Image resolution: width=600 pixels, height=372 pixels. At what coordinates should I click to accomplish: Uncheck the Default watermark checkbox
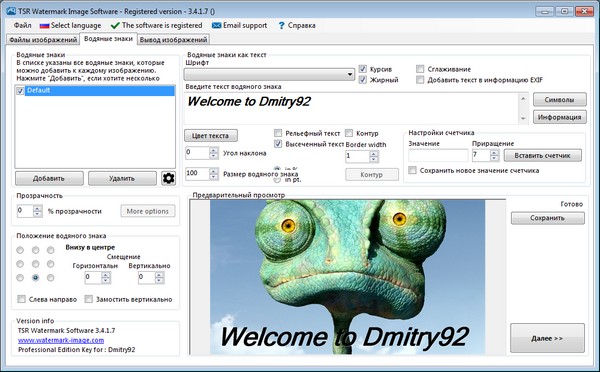click(x=20, y=91)
